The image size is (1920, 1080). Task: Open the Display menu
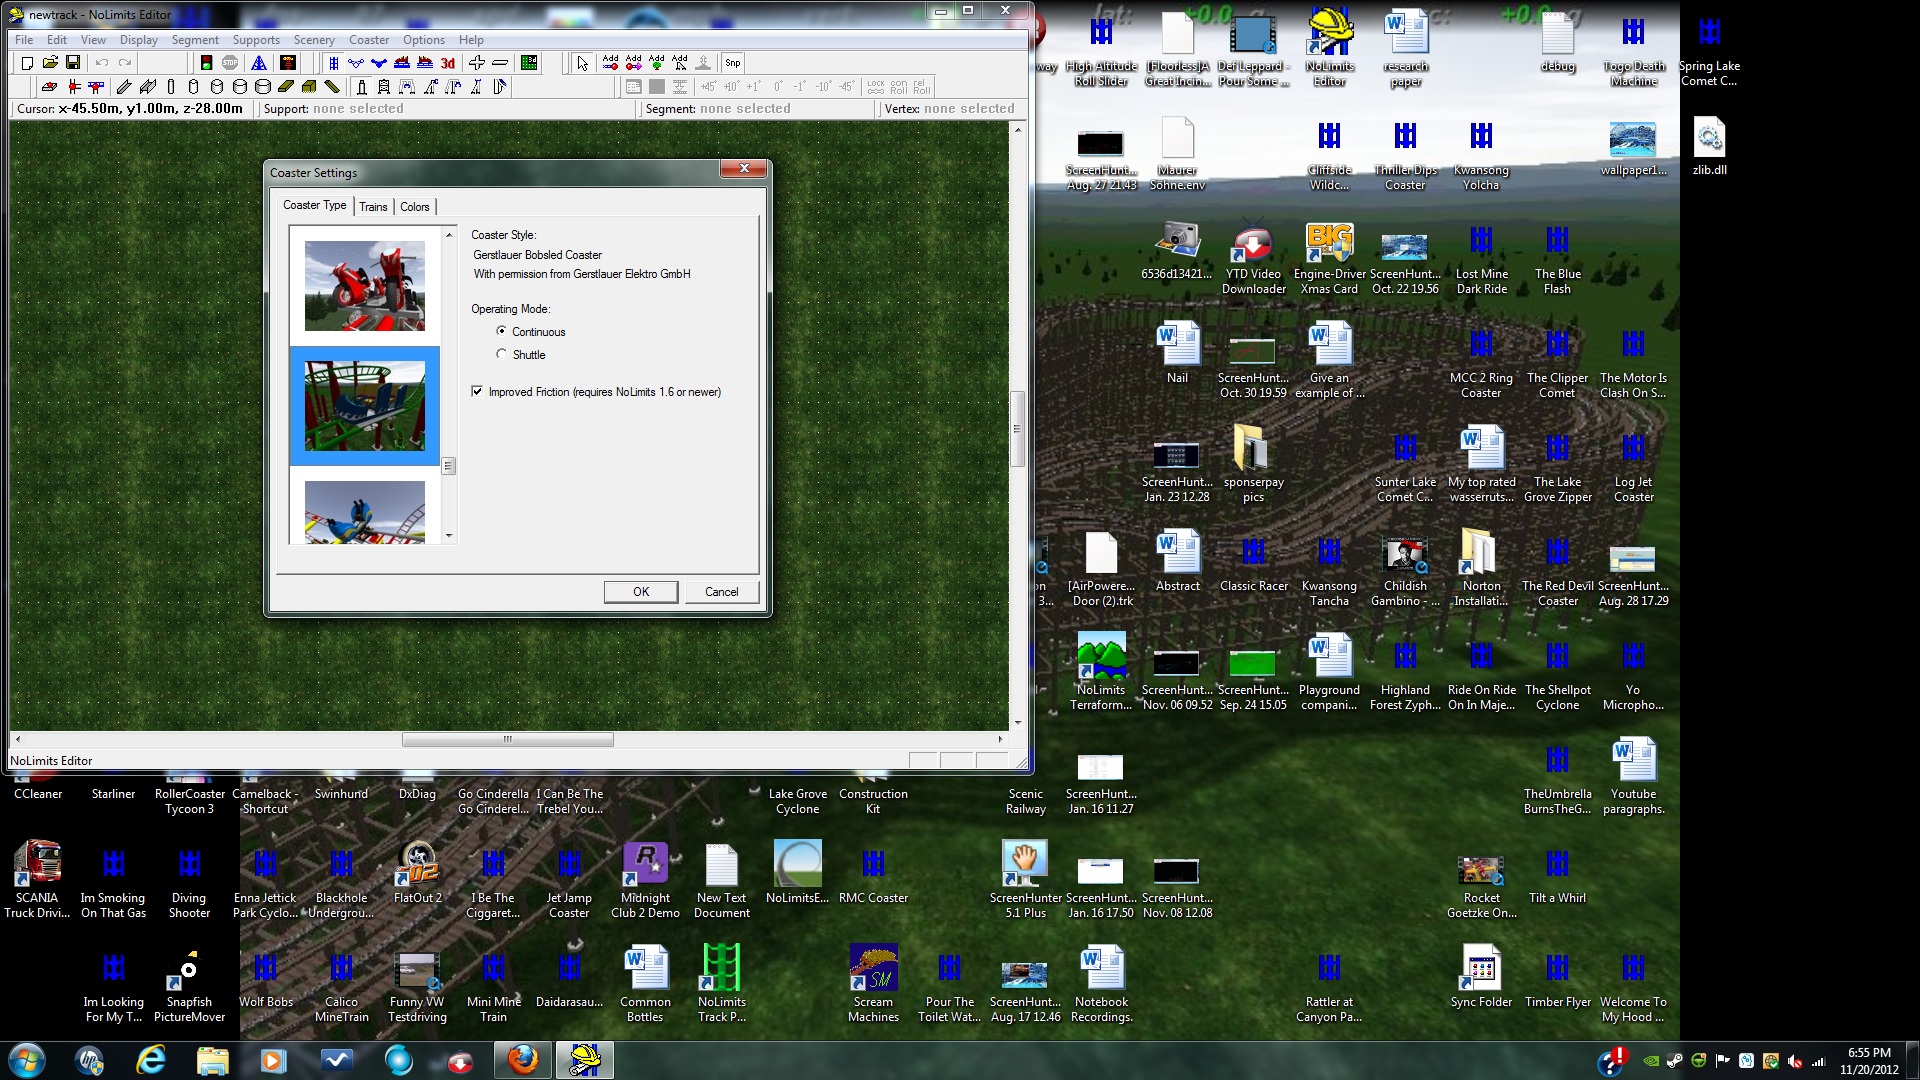coord(139,40)
